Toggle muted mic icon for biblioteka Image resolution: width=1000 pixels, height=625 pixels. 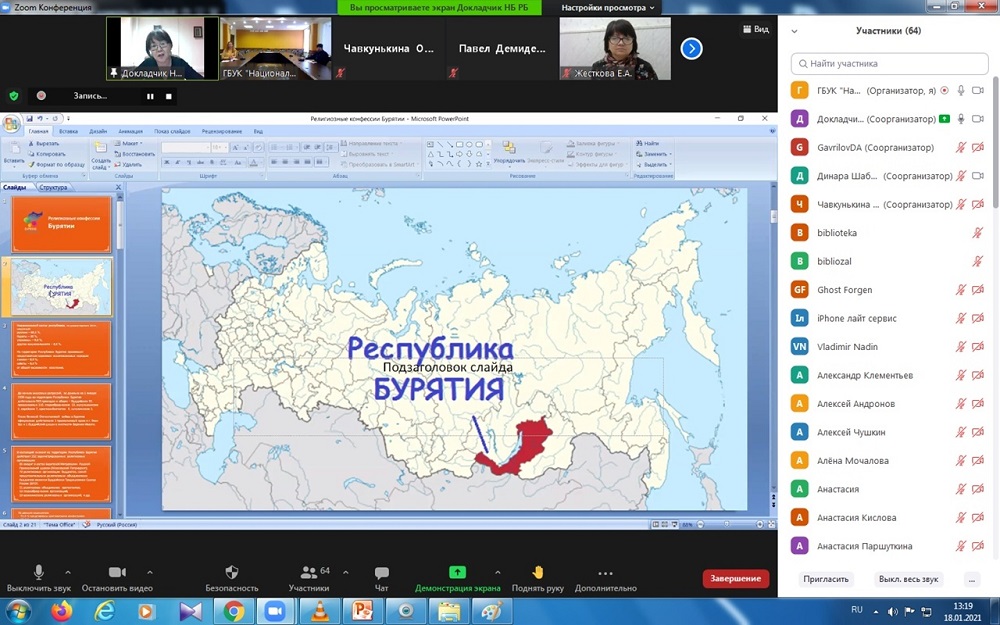tap(977, 233)
